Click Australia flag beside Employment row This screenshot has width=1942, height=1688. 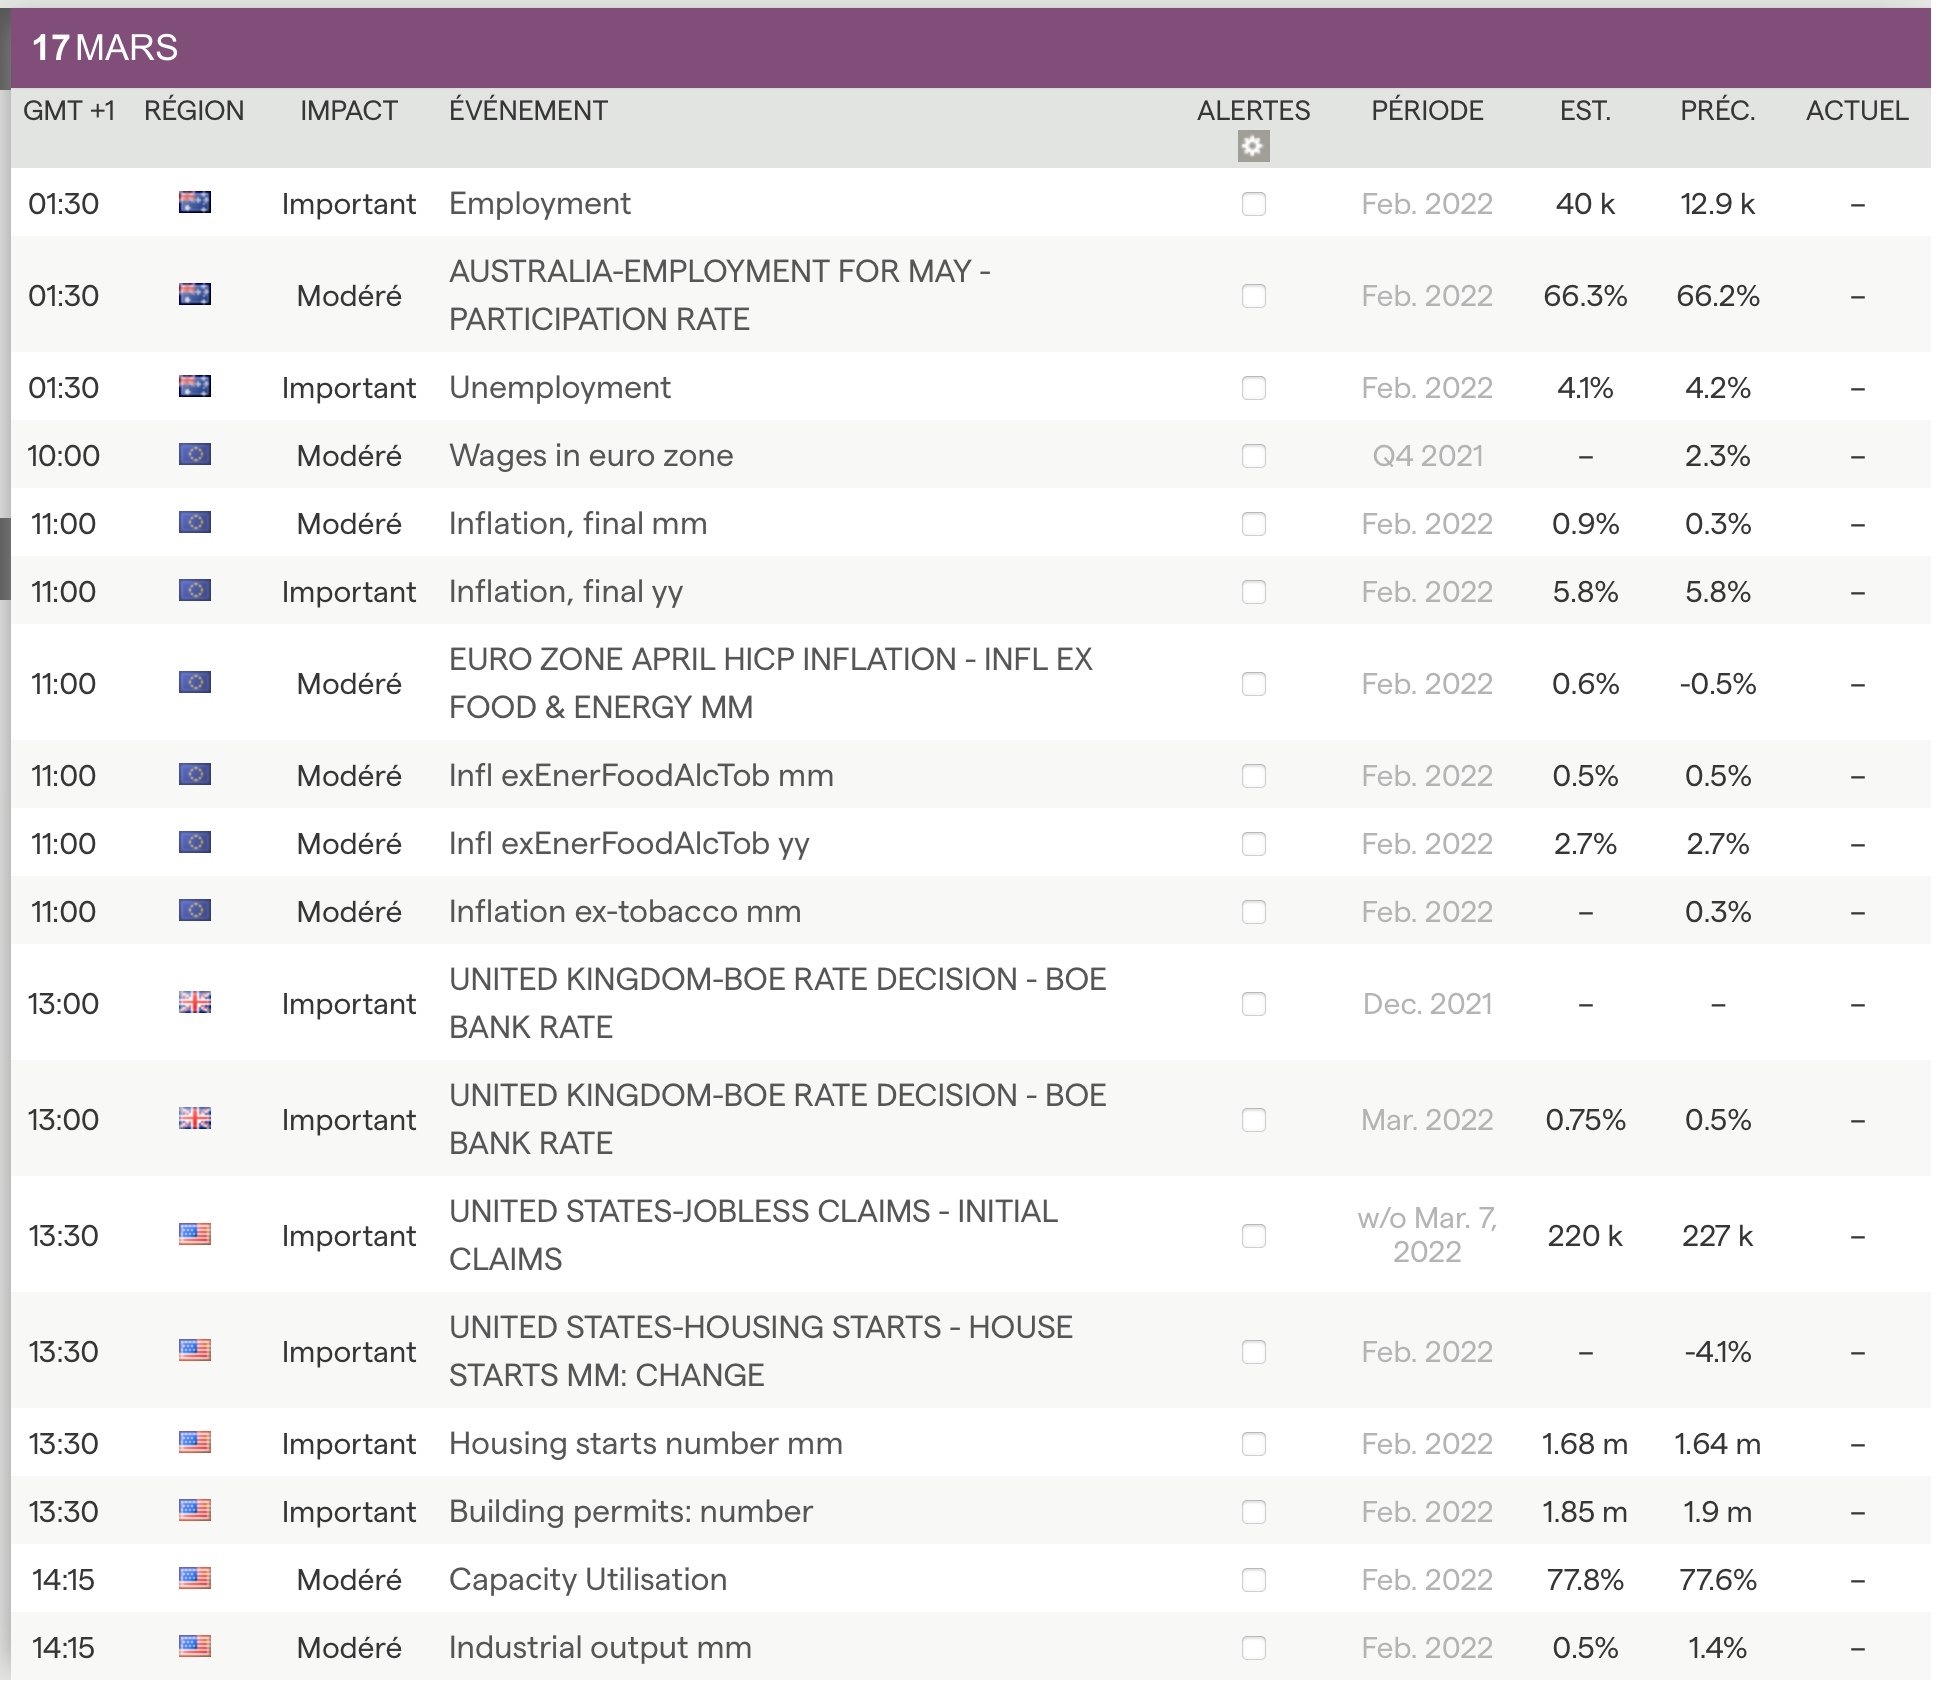click(x=195, y=203)
